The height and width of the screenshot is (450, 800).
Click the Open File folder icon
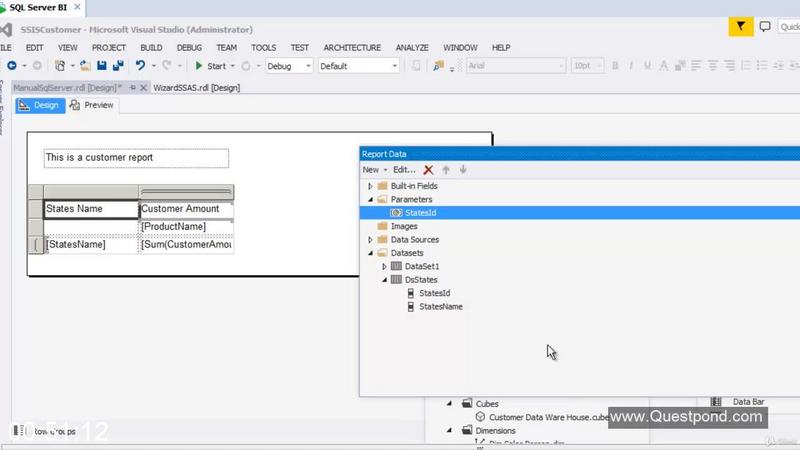coord(85,66)
